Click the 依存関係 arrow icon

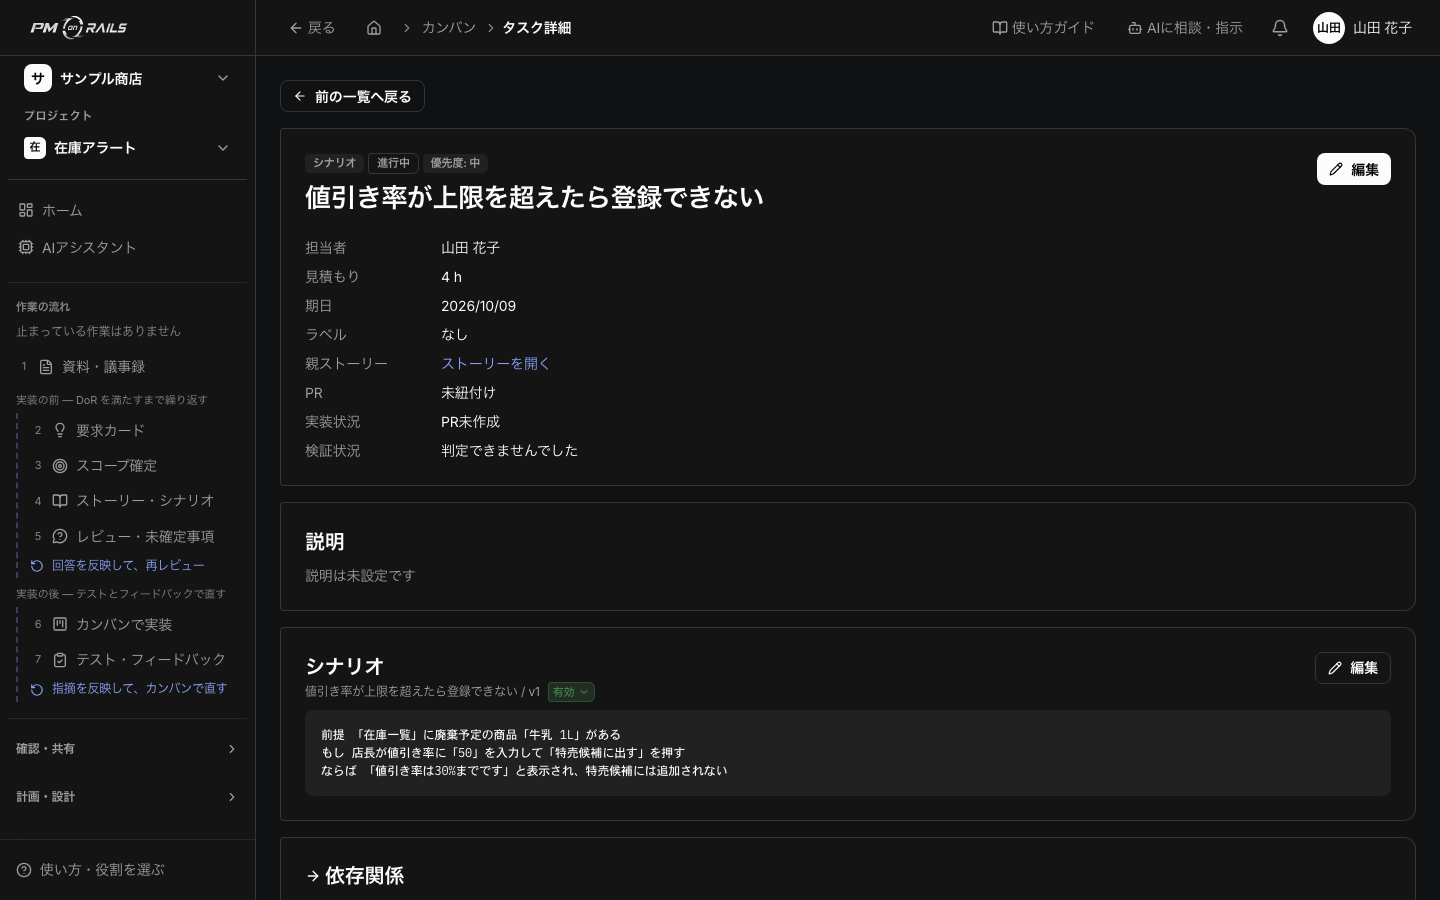pyautogui.click(x=313, y=876)
